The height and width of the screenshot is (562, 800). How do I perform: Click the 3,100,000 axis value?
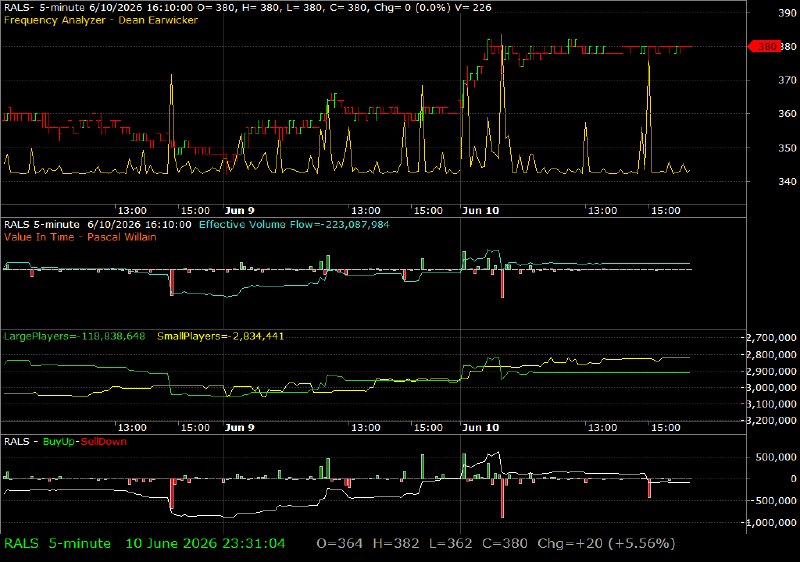point(771,404)
